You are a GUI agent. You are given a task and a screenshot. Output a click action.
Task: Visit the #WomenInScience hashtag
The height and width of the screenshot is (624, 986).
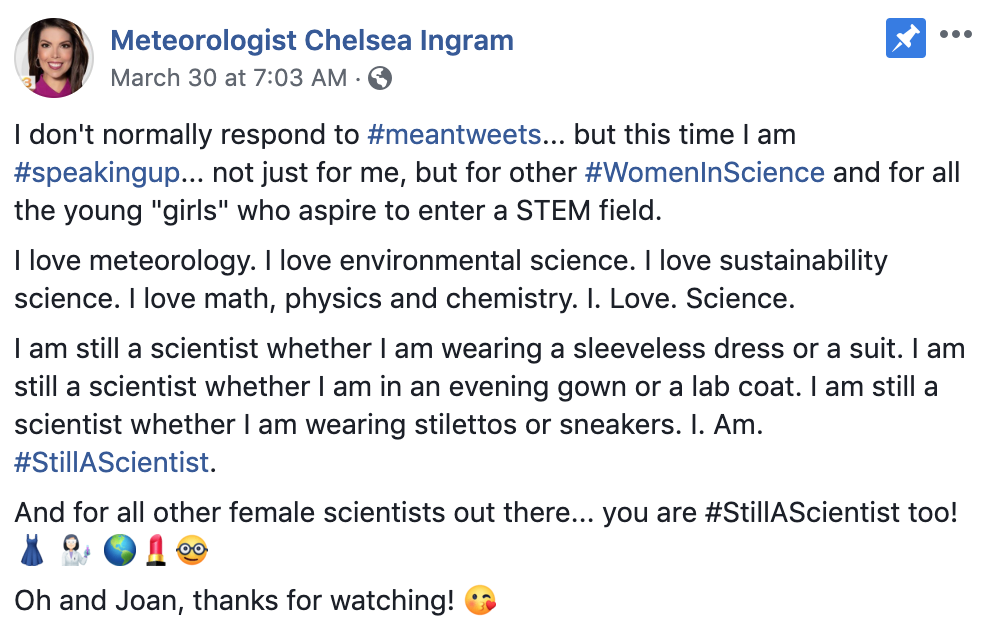pos(704,172)
